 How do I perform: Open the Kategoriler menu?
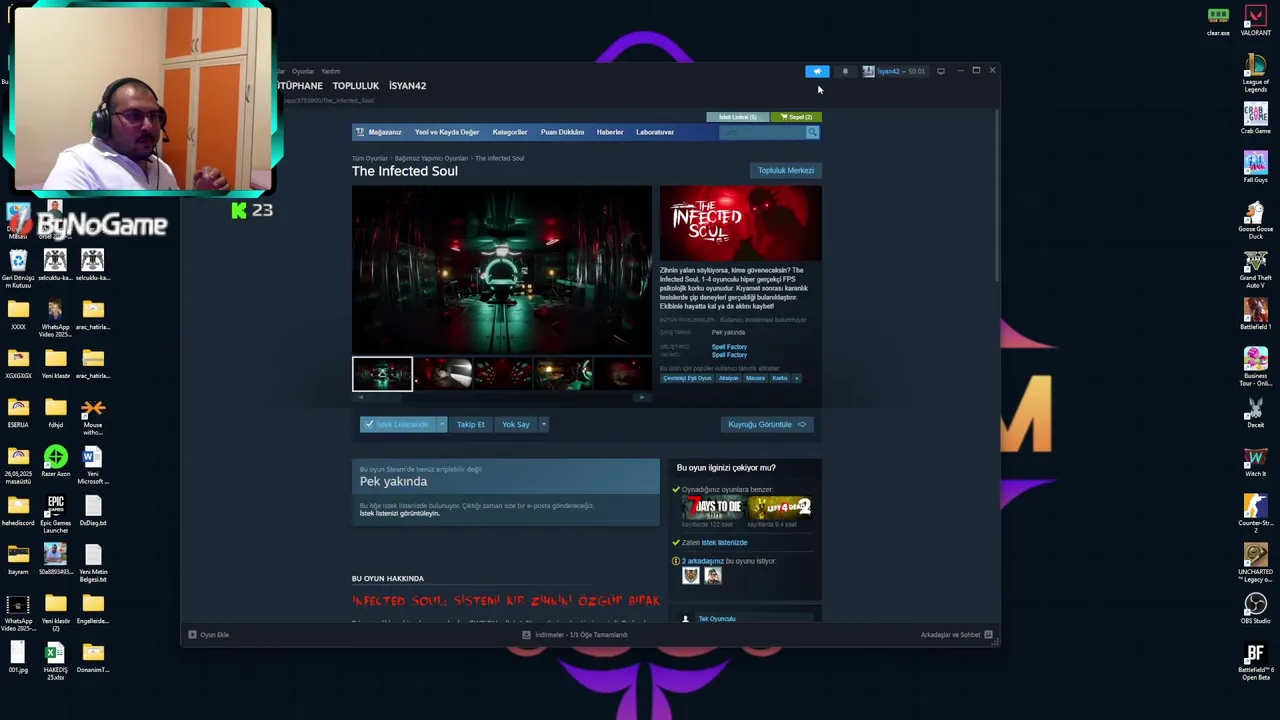click(x=510, y=132)
